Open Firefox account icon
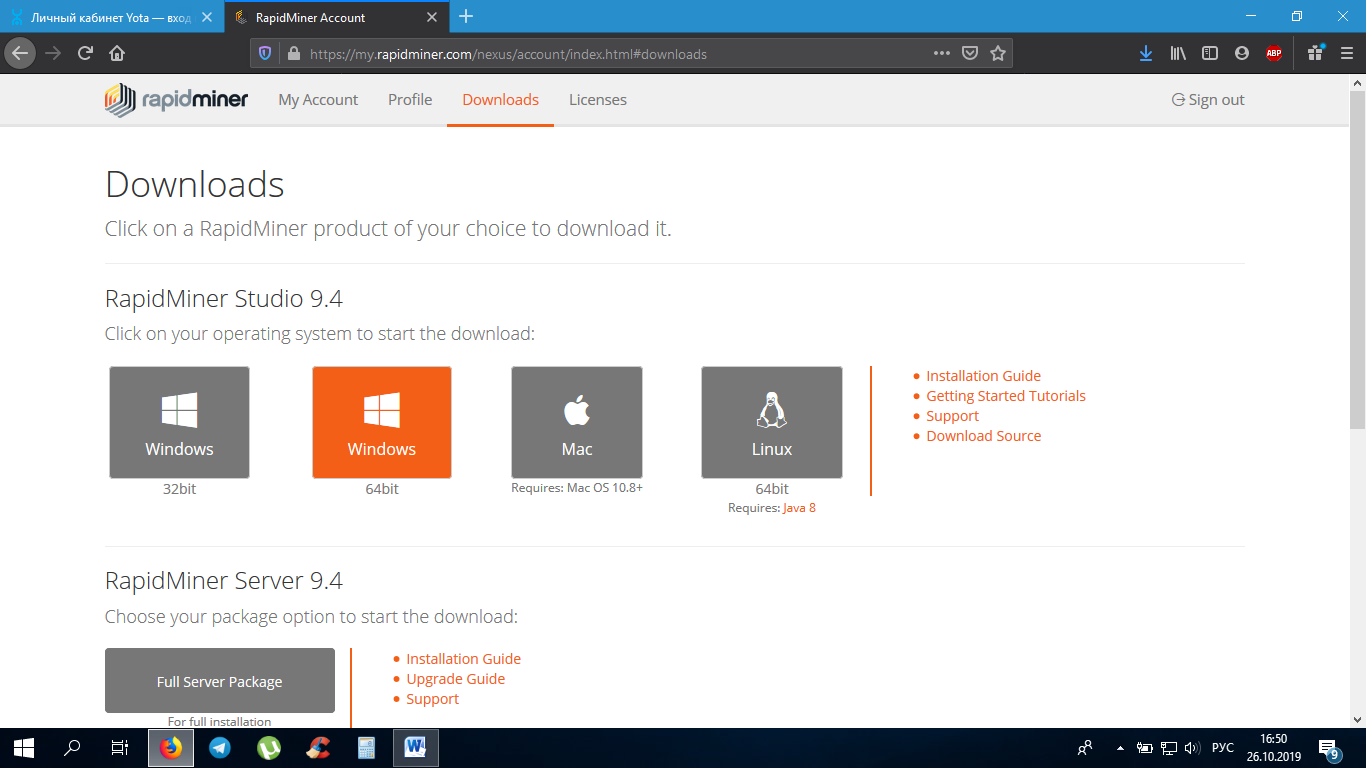Screen dimensions: 1366x768 [x=1242, y=54]
